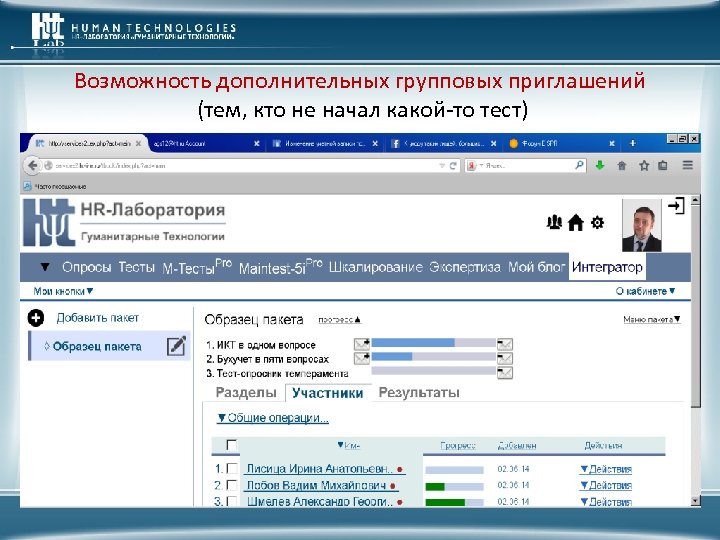Click envelope right of temperament test bar
This screenshot has width=720, height=540.
click(x=505, y=372)
